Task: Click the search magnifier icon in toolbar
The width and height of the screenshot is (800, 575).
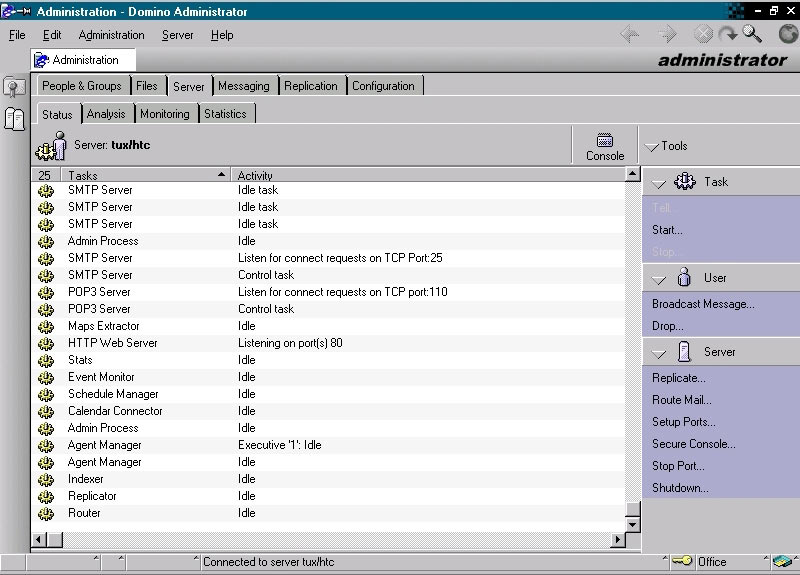Action: 752,34
